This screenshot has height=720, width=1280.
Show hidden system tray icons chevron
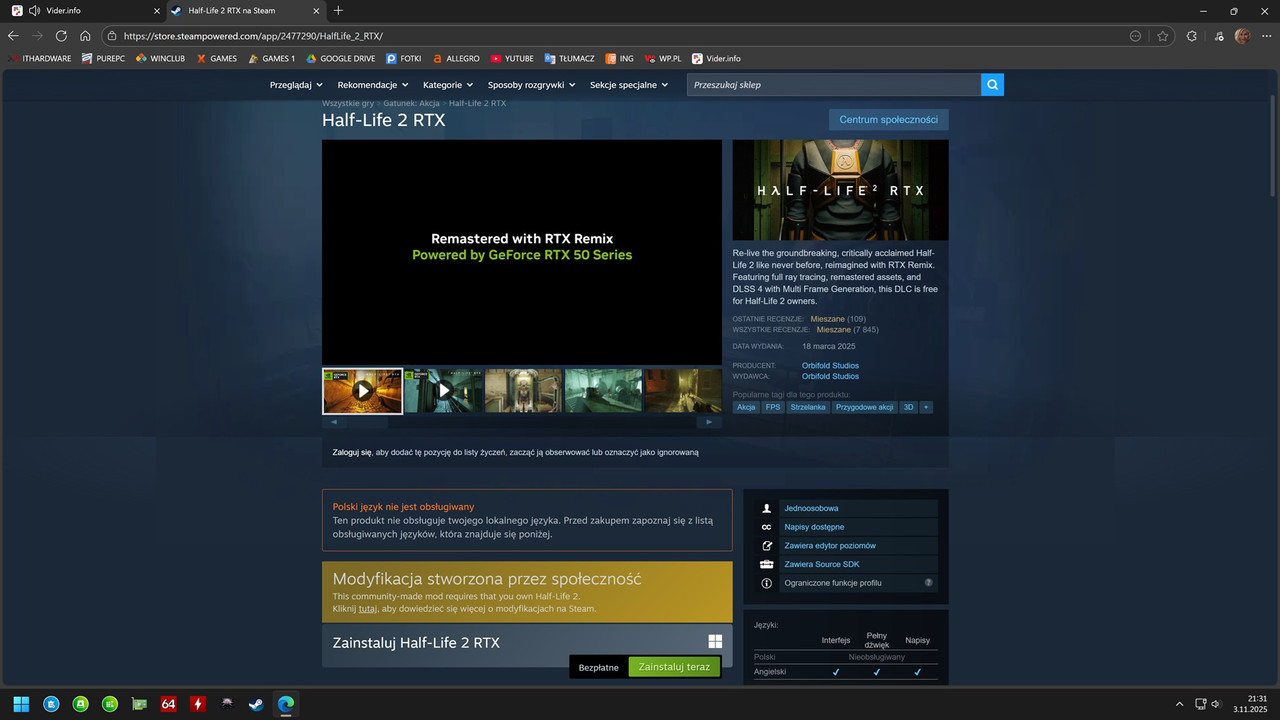[1179, 703]
